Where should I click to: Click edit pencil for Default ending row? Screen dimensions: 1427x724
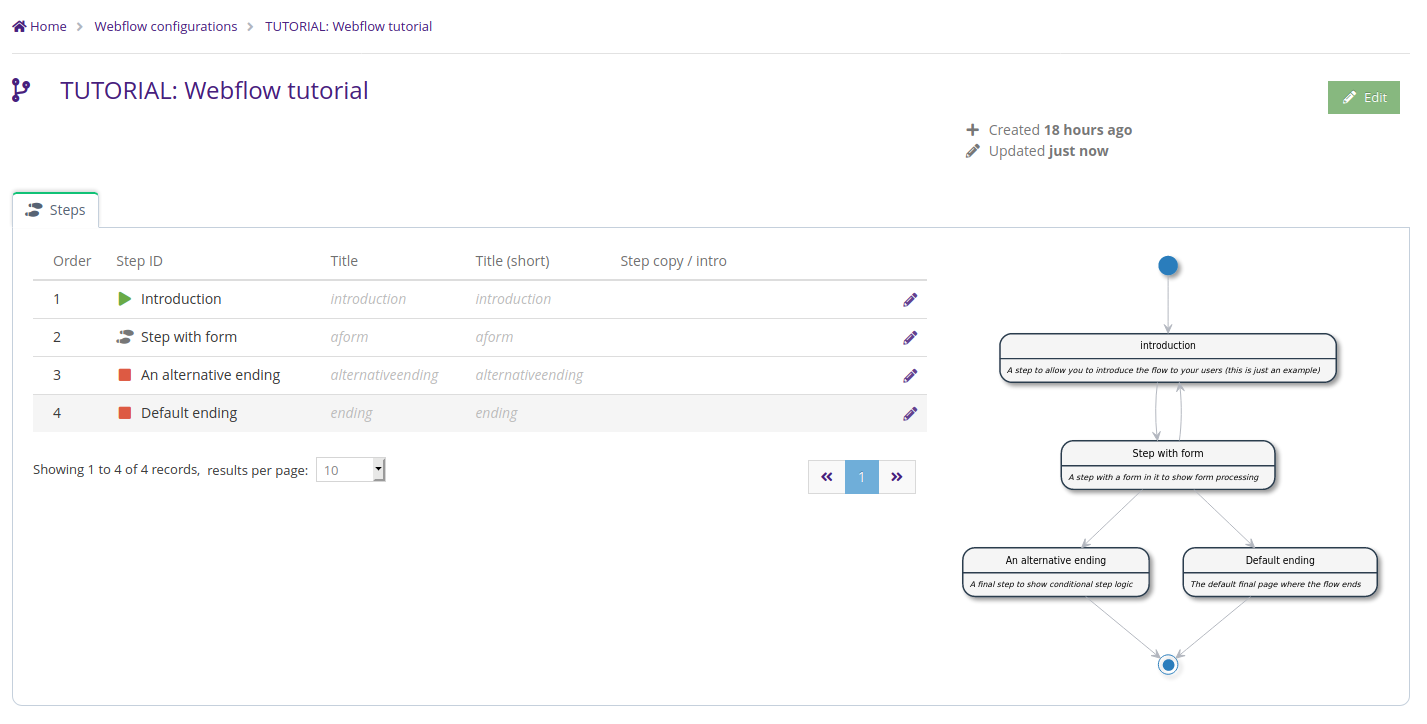point(910,414)
